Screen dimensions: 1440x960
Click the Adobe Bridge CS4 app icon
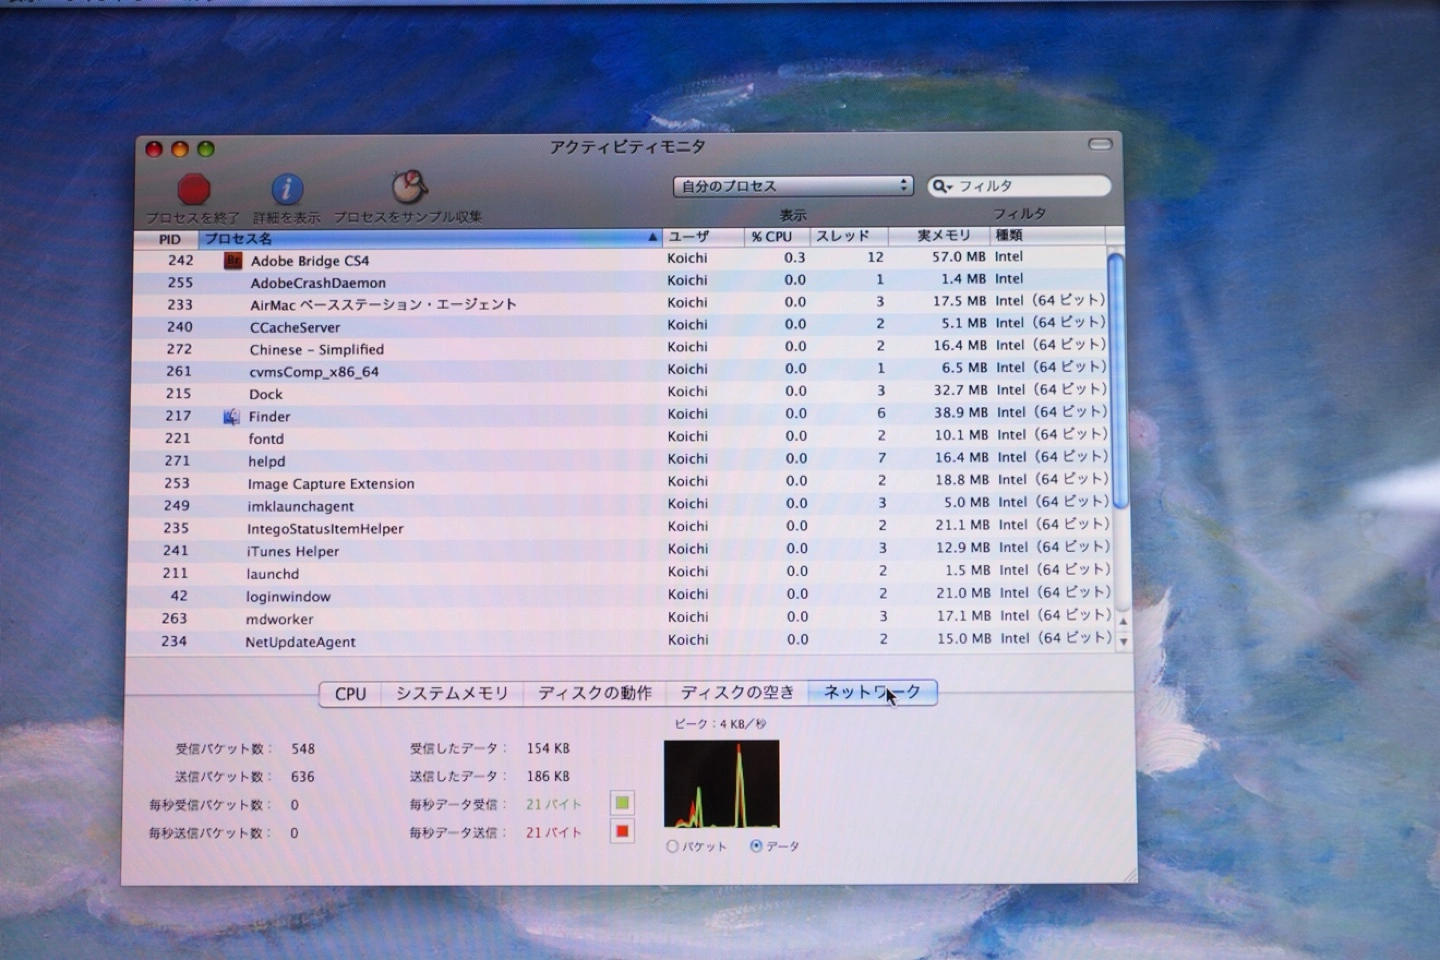point(233,260)
